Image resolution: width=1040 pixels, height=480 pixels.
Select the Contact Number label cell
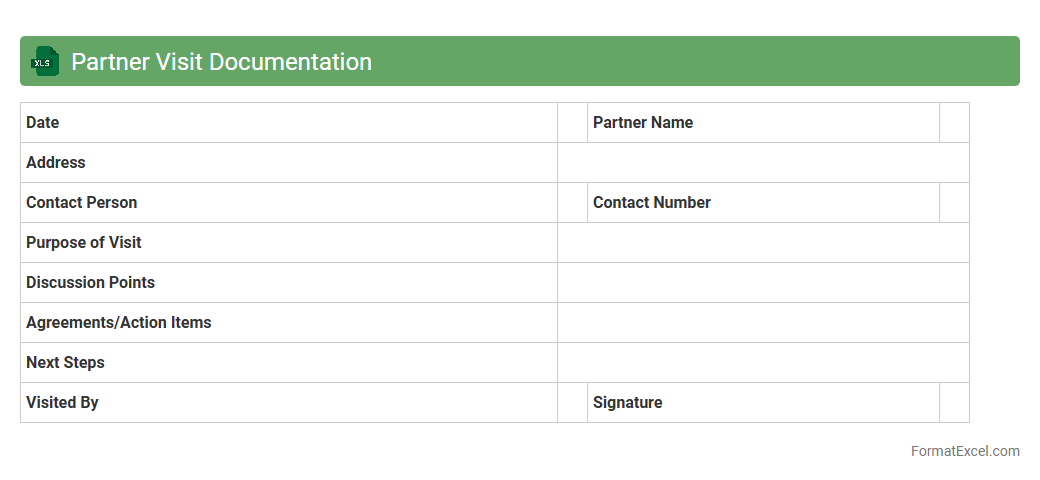coord(763,203)
